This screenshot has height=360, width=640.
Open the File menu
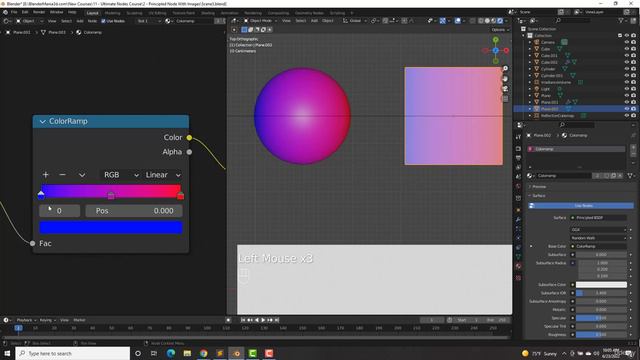14,12
